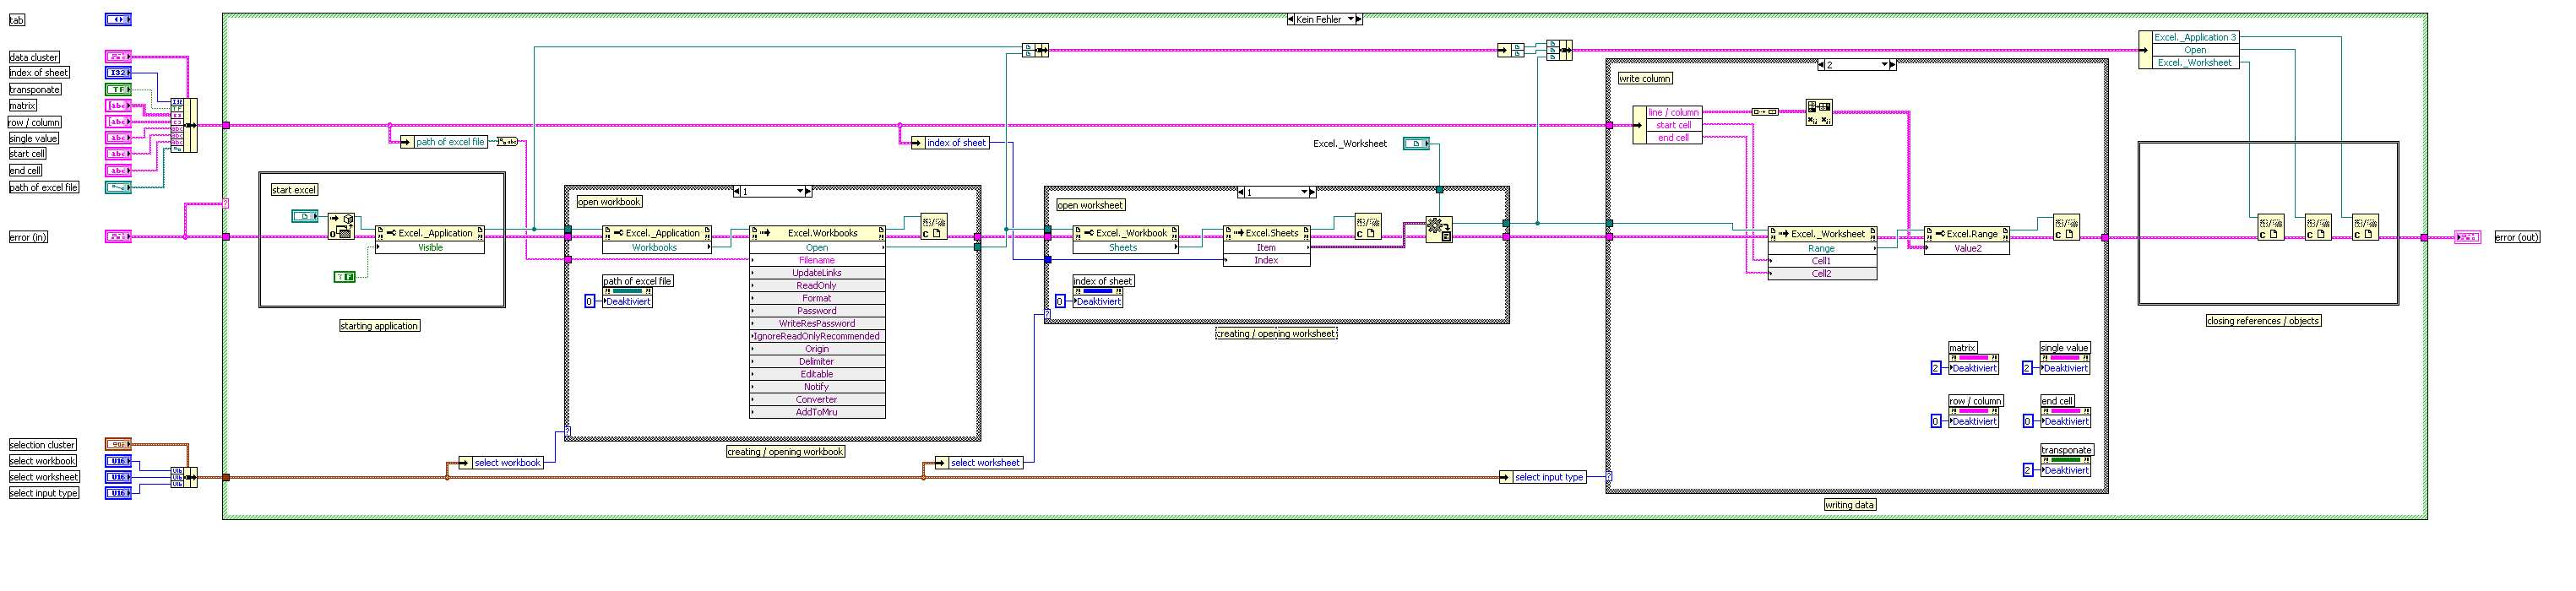This screenshot has height=591, width=2576.
Task: Click the array function node in write column
Action: coord(1819,112)
